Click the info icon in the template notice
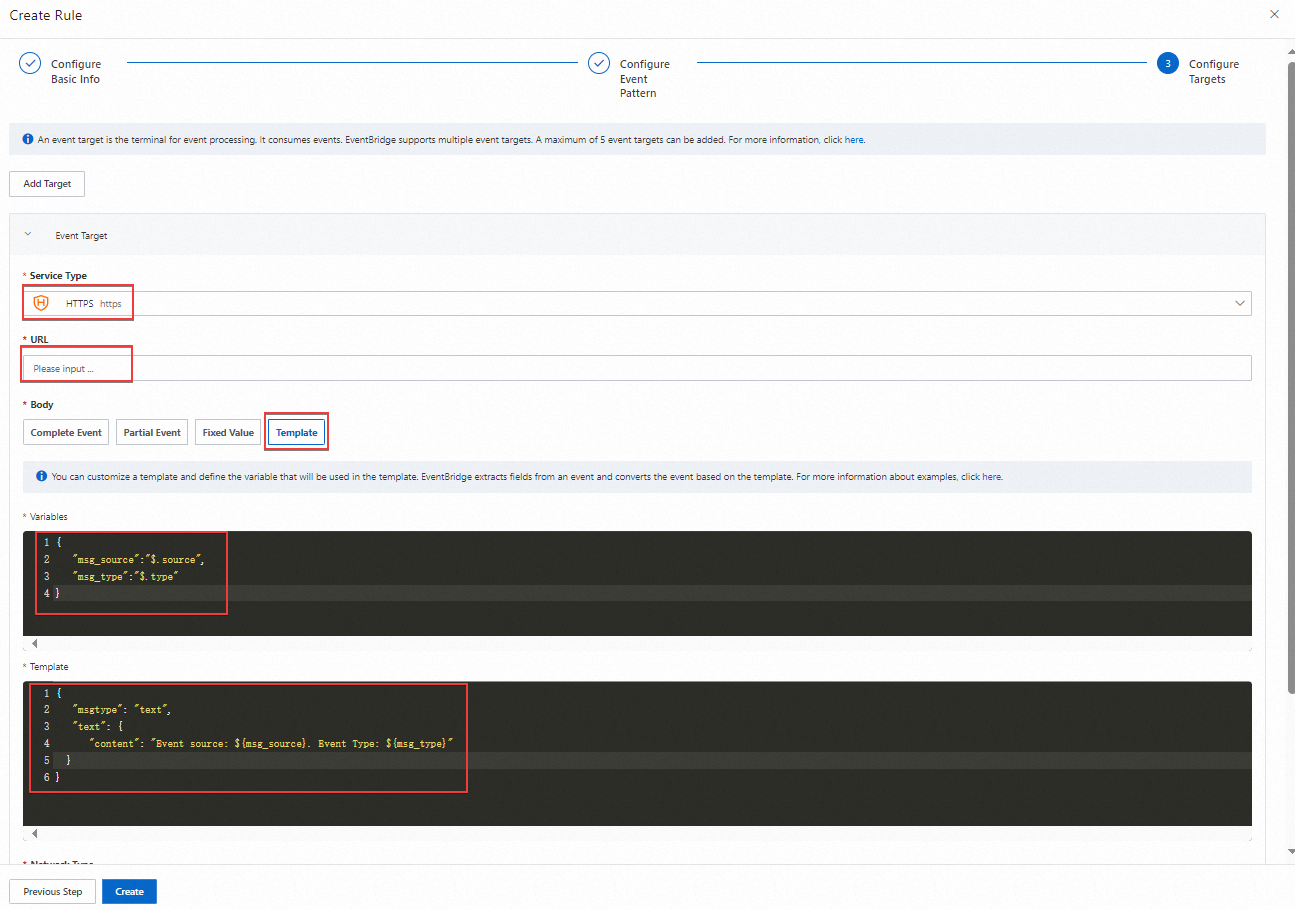This screenshot has height=910, width=1295. coord(42,476)
